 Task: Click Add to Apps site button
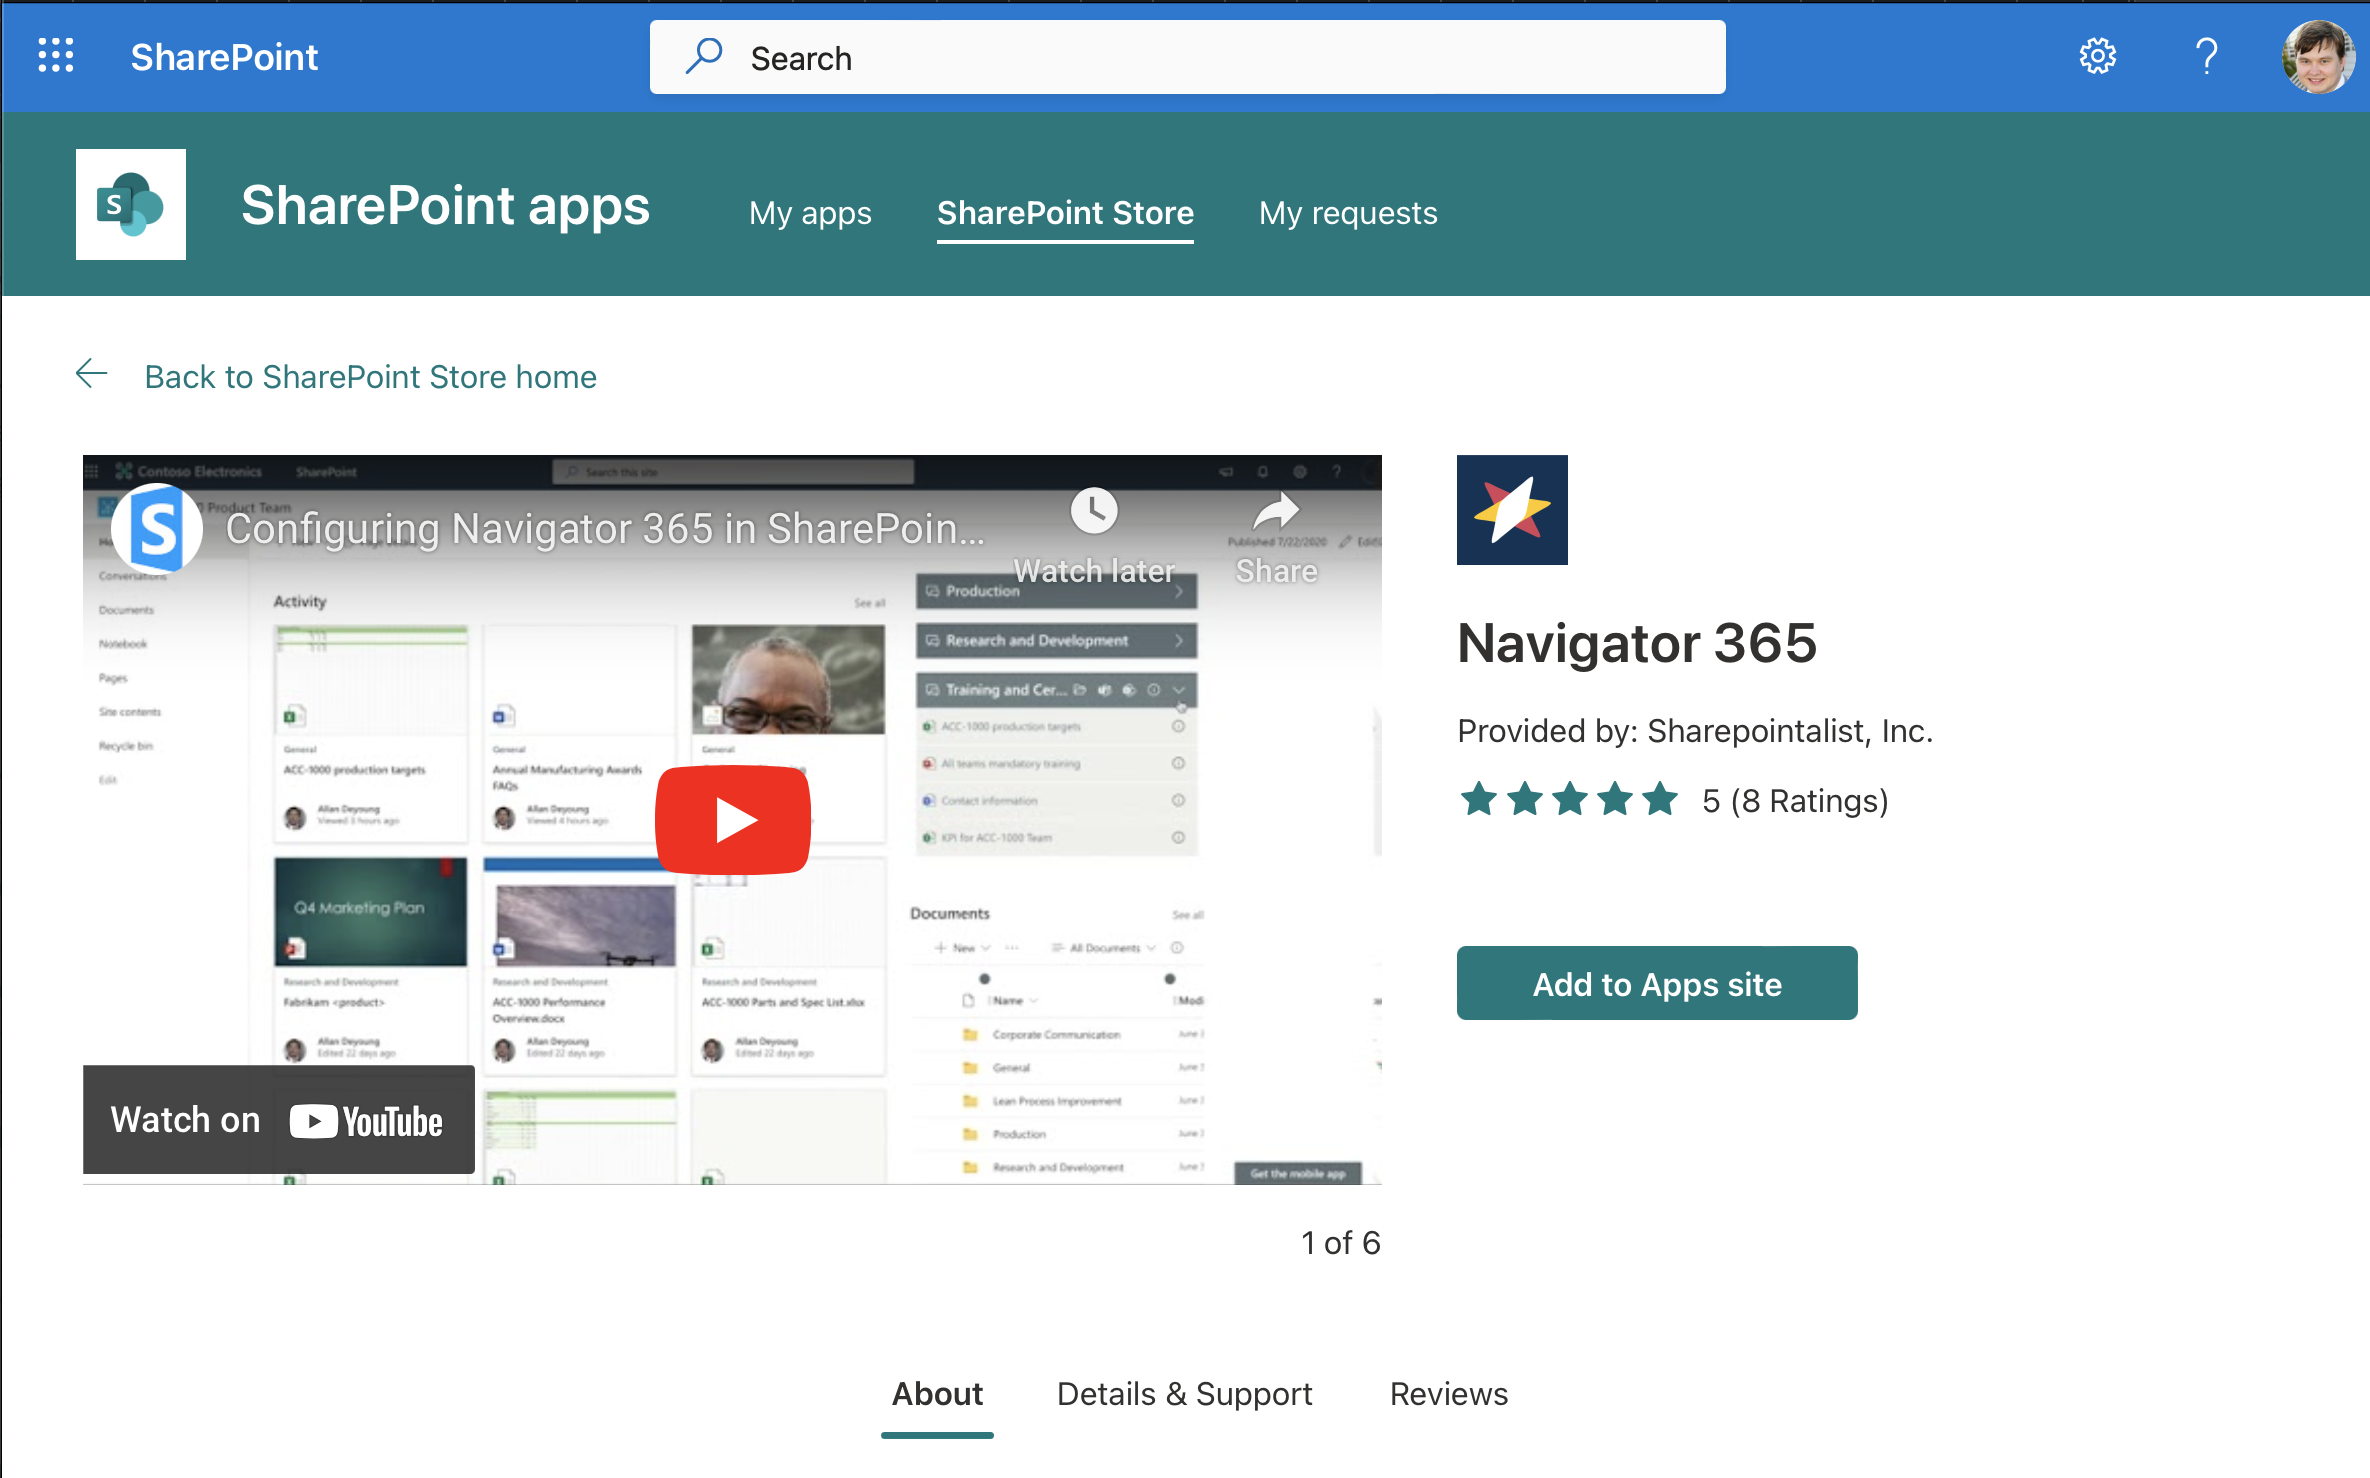coord(1657,984)
